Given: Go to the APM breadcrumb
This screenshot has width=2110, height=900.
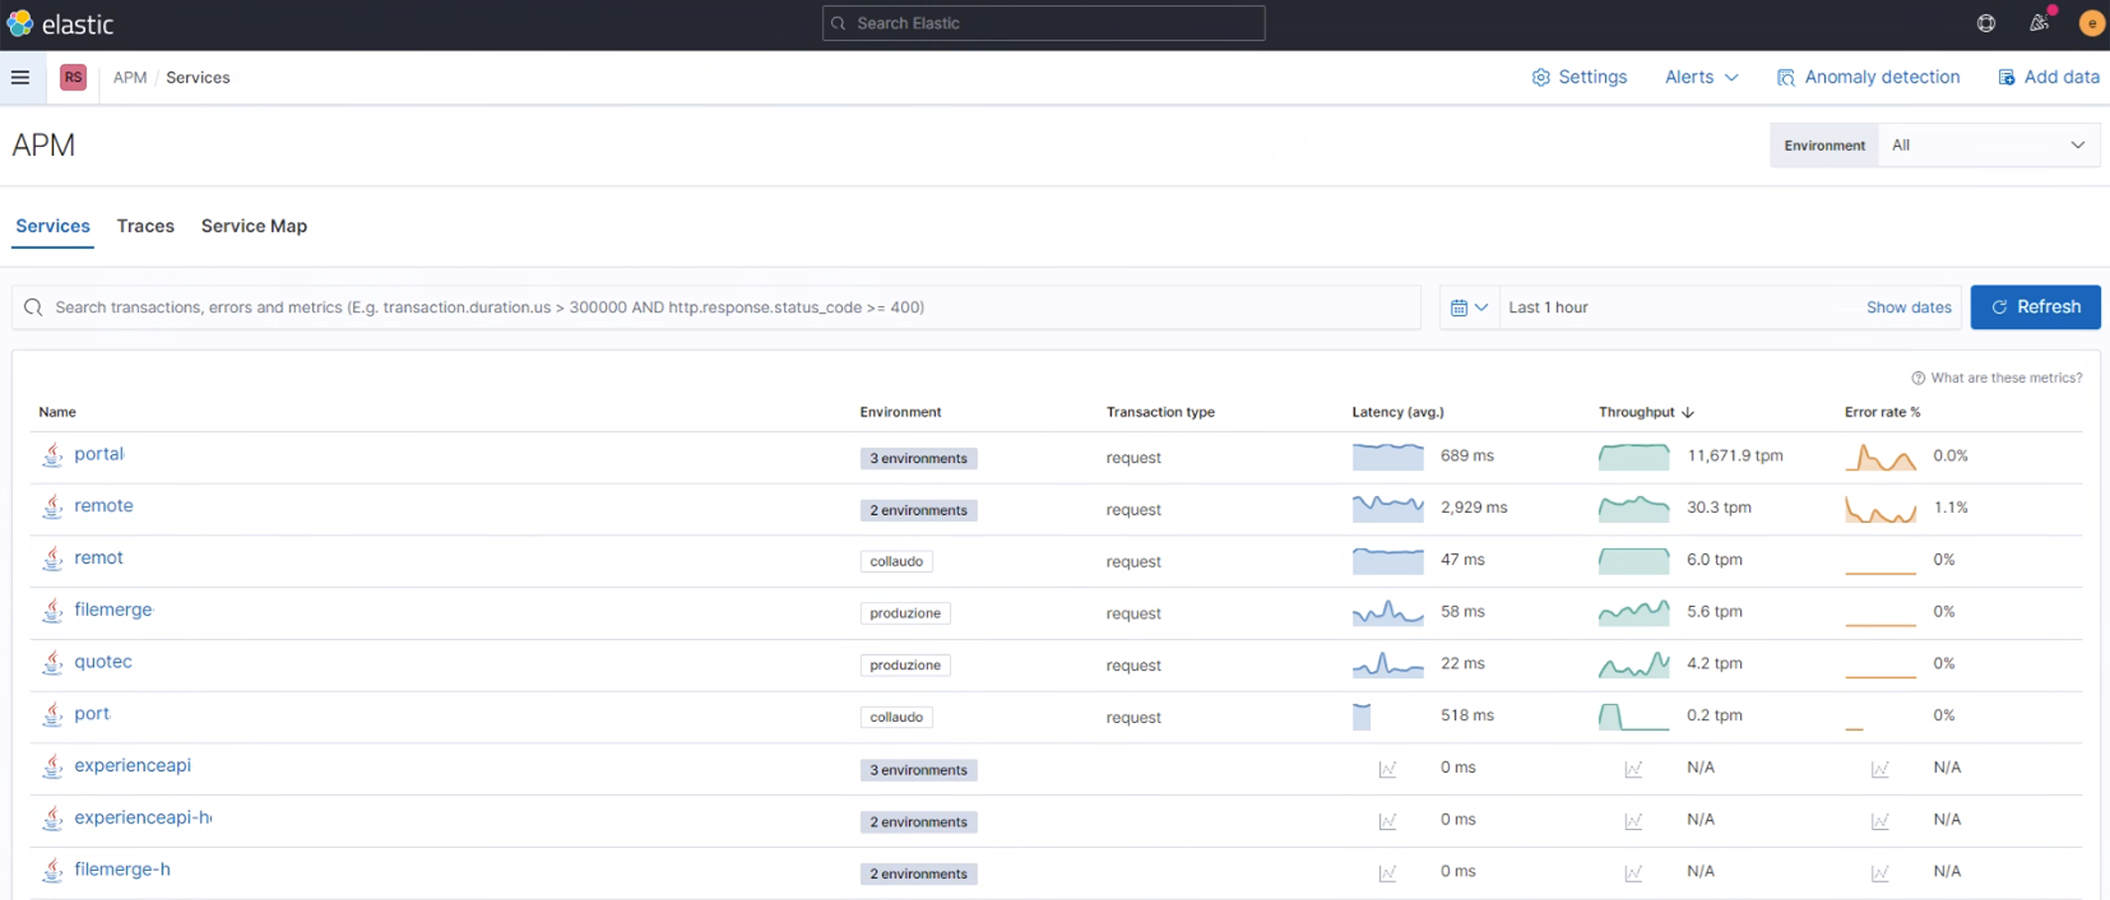Looking at the screenshot, I should click(x=130, y=77).
